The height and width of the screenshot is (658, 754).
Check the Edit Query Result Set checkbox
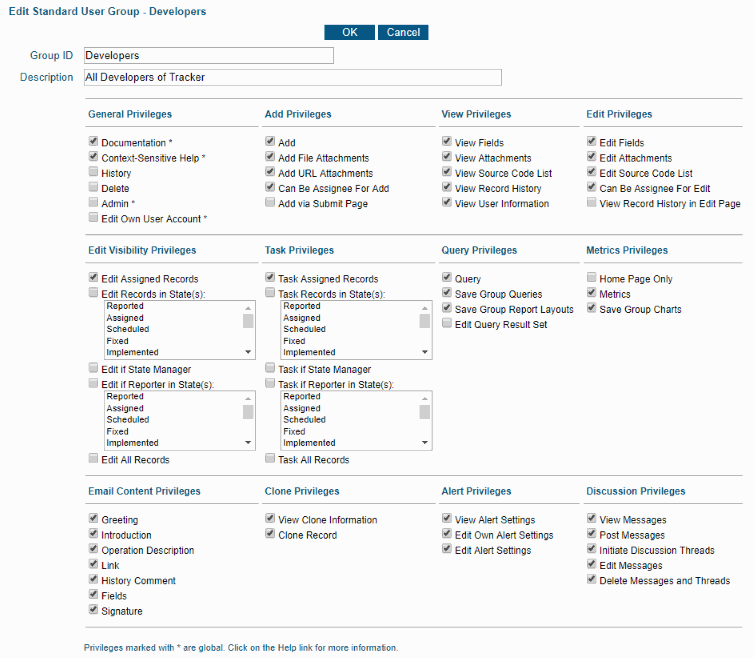pos(447,324)
